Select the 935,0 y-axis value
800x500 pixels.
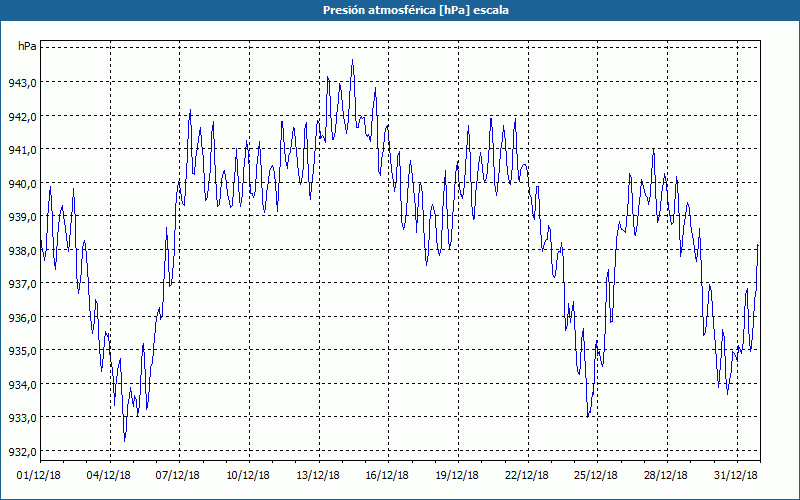pyautogui.click(x=22, y=351)
